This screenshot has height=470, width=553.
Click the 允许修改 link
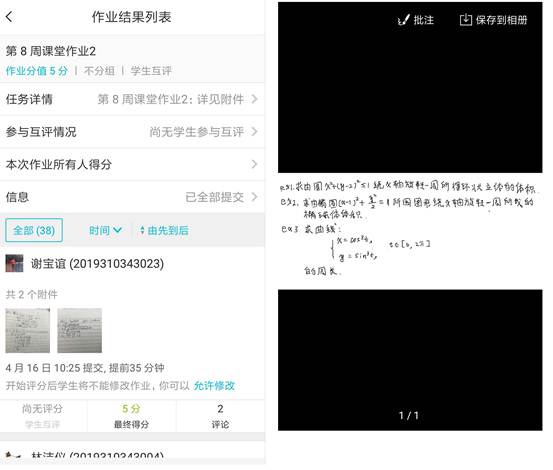214,386
